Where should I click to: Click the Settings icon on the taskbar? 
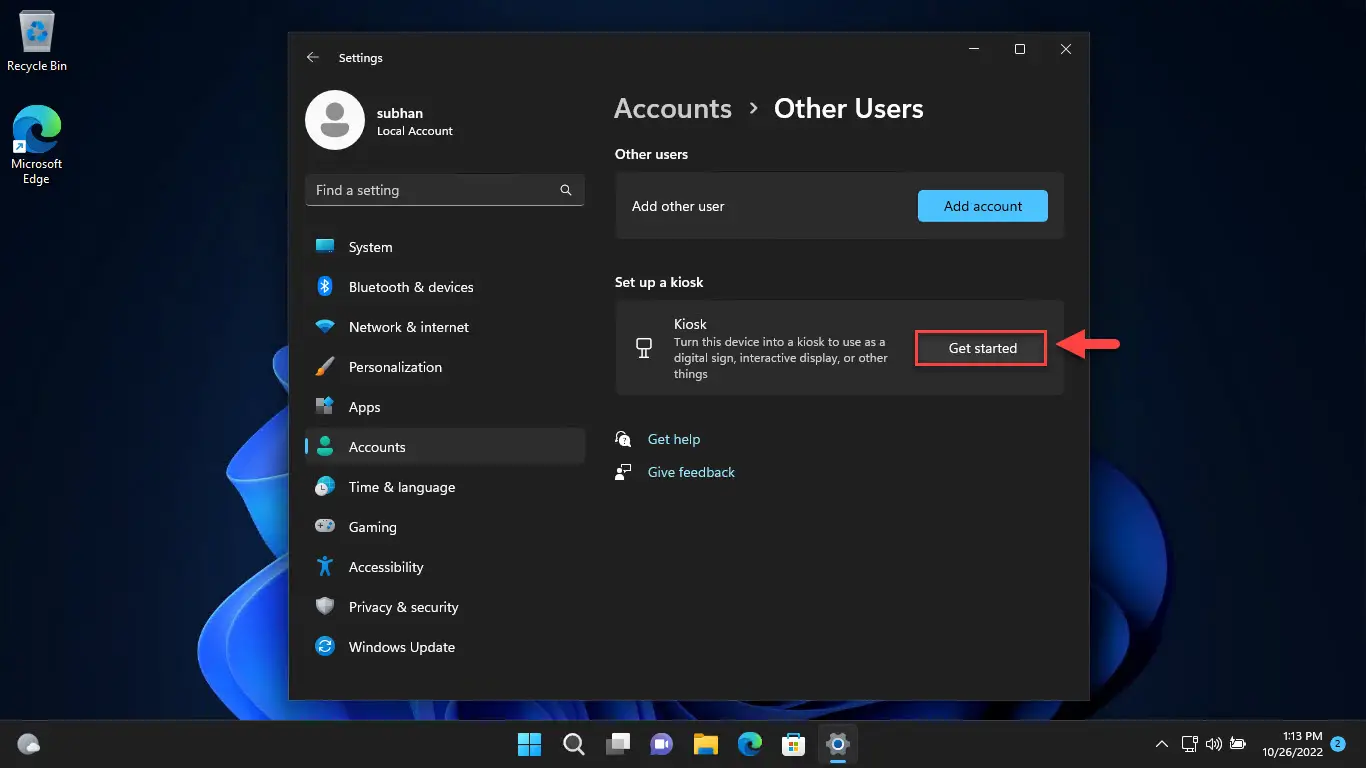click(838, 744)
